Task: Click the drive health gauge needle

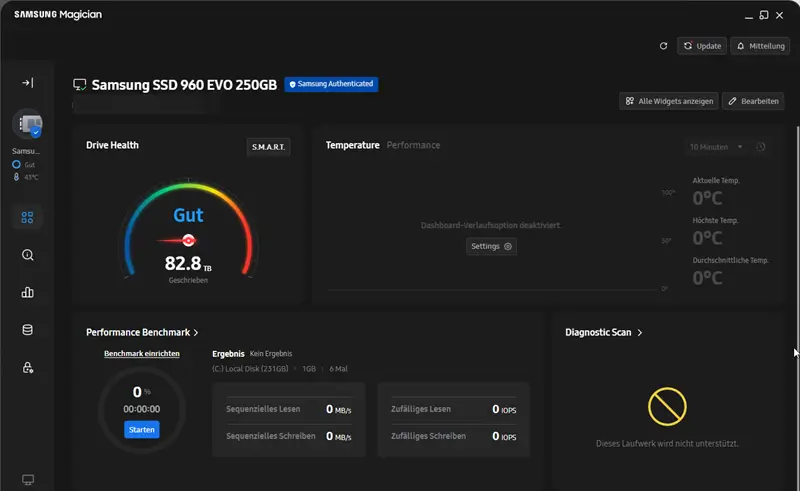Action: (177, 240)
